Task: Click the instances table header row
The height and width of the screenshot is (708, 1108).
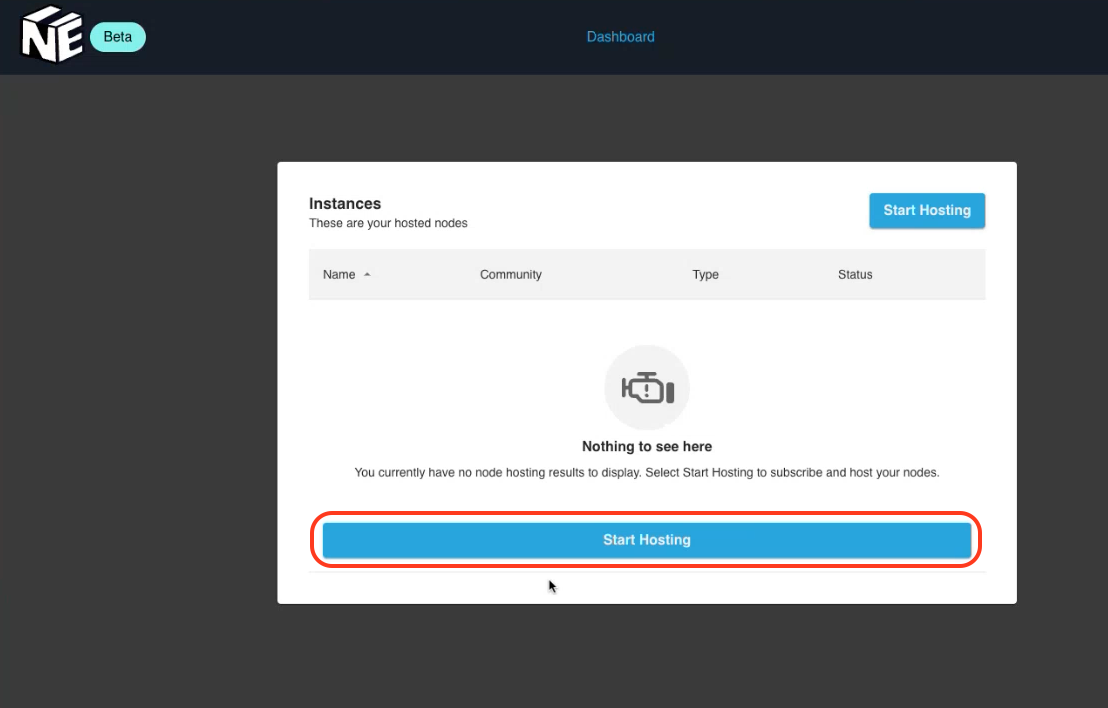Action: pyautogui.click(x=646, y=274)
